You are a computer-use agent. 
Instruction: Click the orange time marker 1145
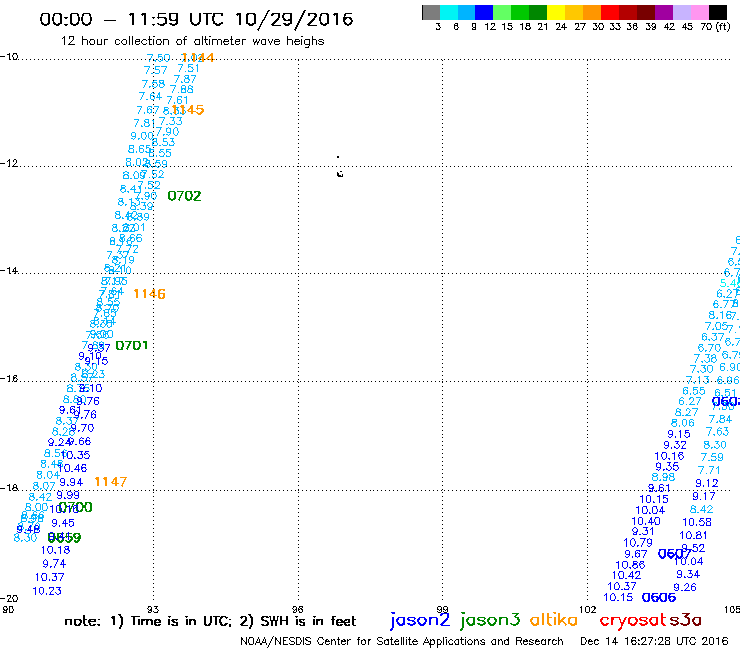coord(189,110)
